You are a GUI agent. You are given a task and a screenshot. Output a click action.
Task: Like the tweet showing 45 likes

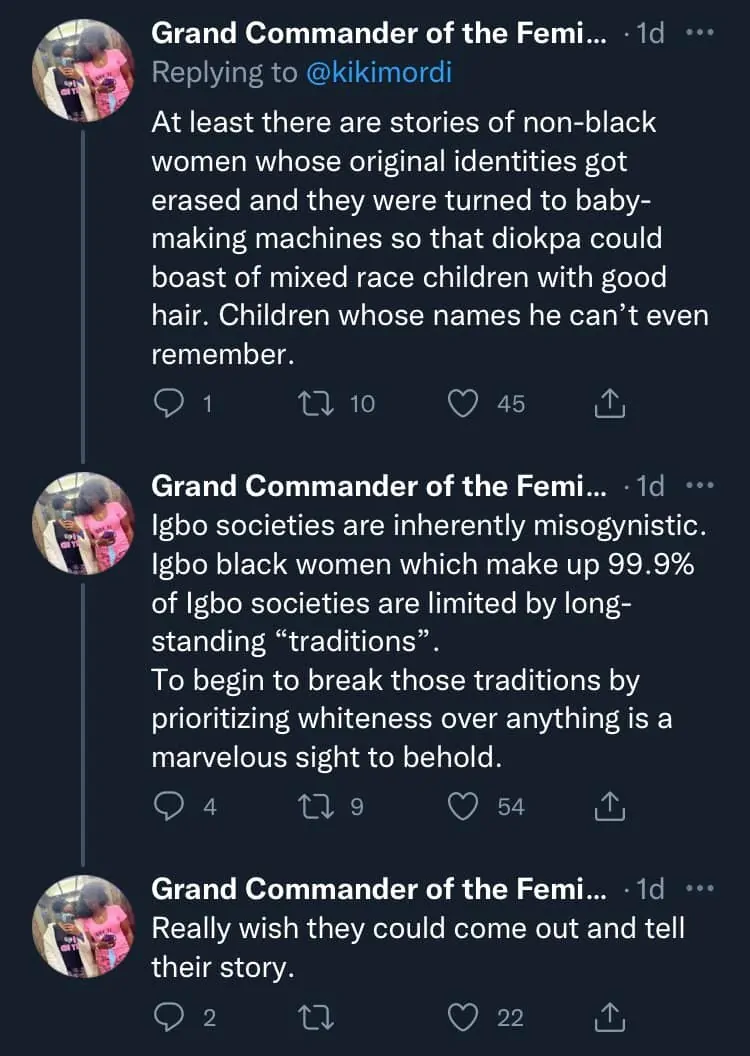(x=462, y=403)
